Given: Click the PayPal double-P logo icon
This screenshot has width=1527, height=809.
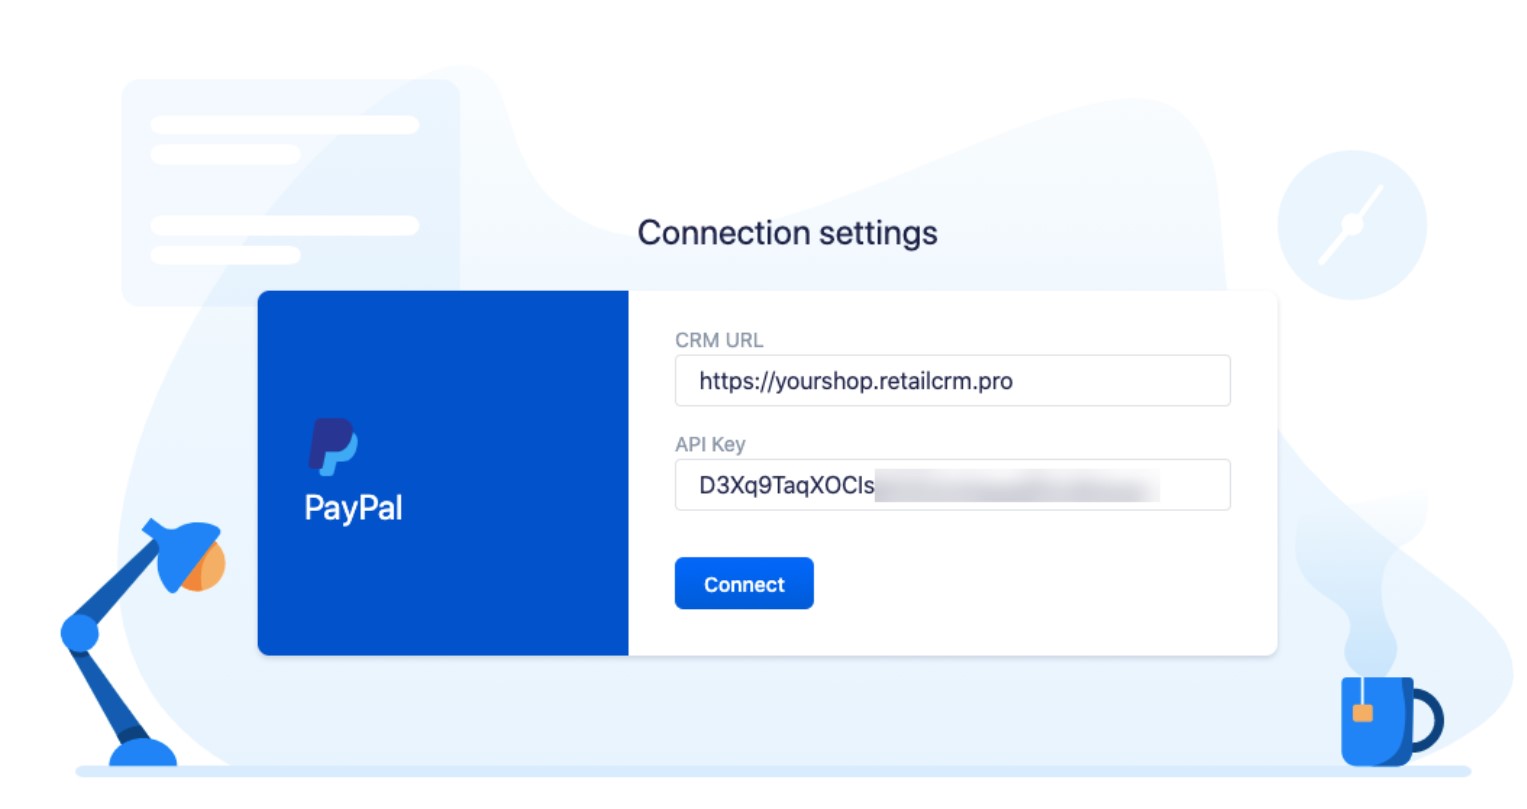Looking at the screenshot, I should click(x=333, y=446).
